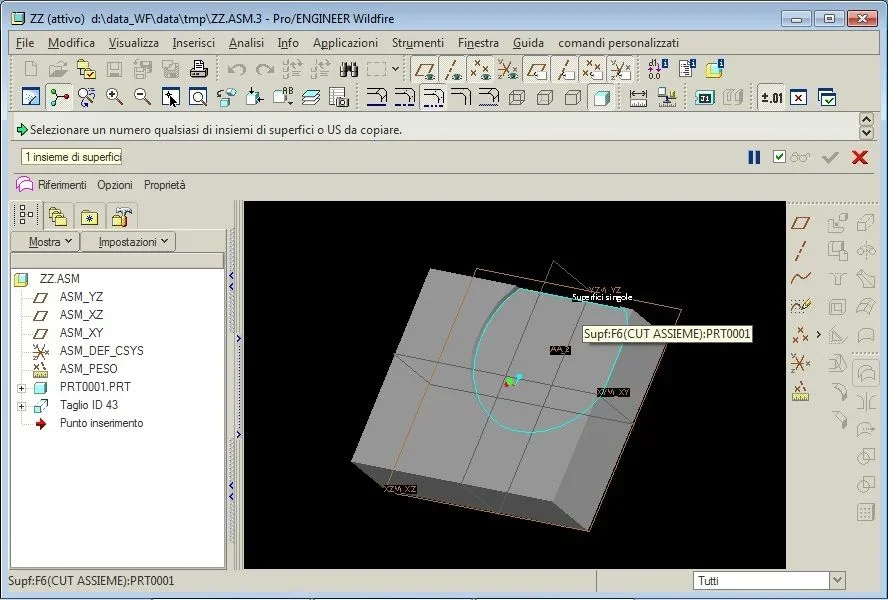
Task: Click the 1 insieme di superfici collector
Action: click(71, 157)
